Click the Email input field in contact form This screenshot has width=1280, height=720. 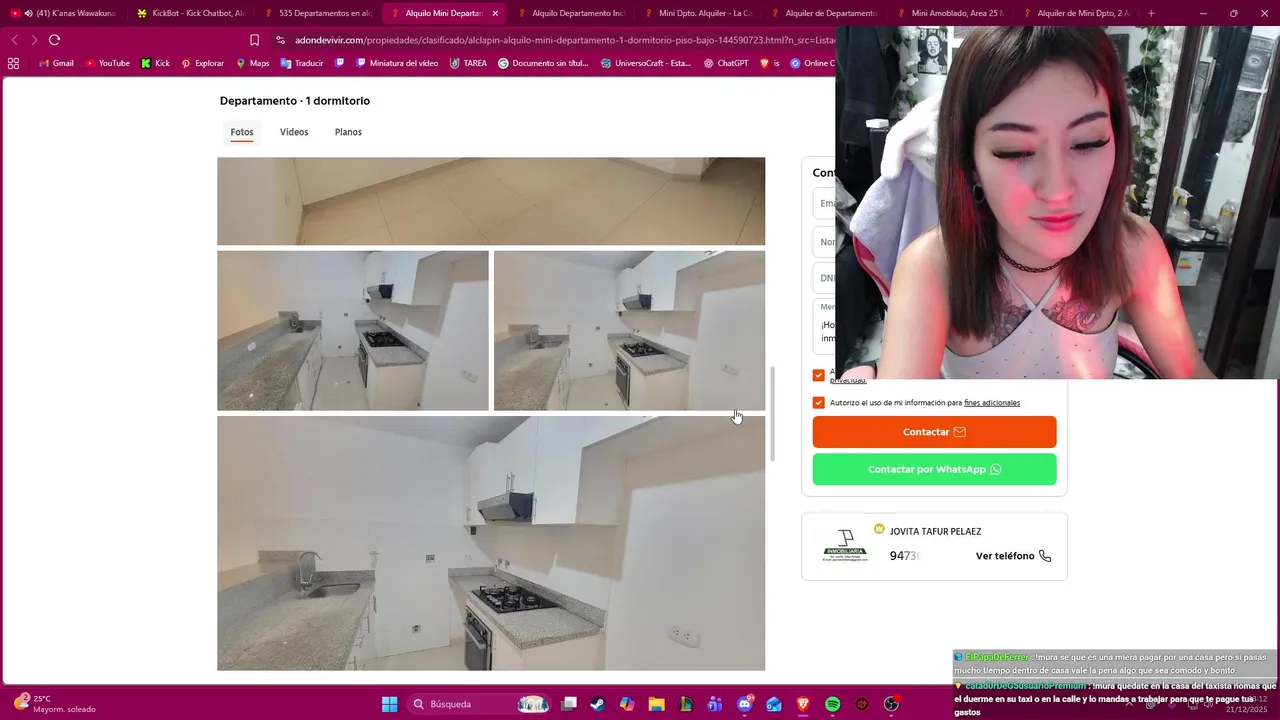[824, 204]
